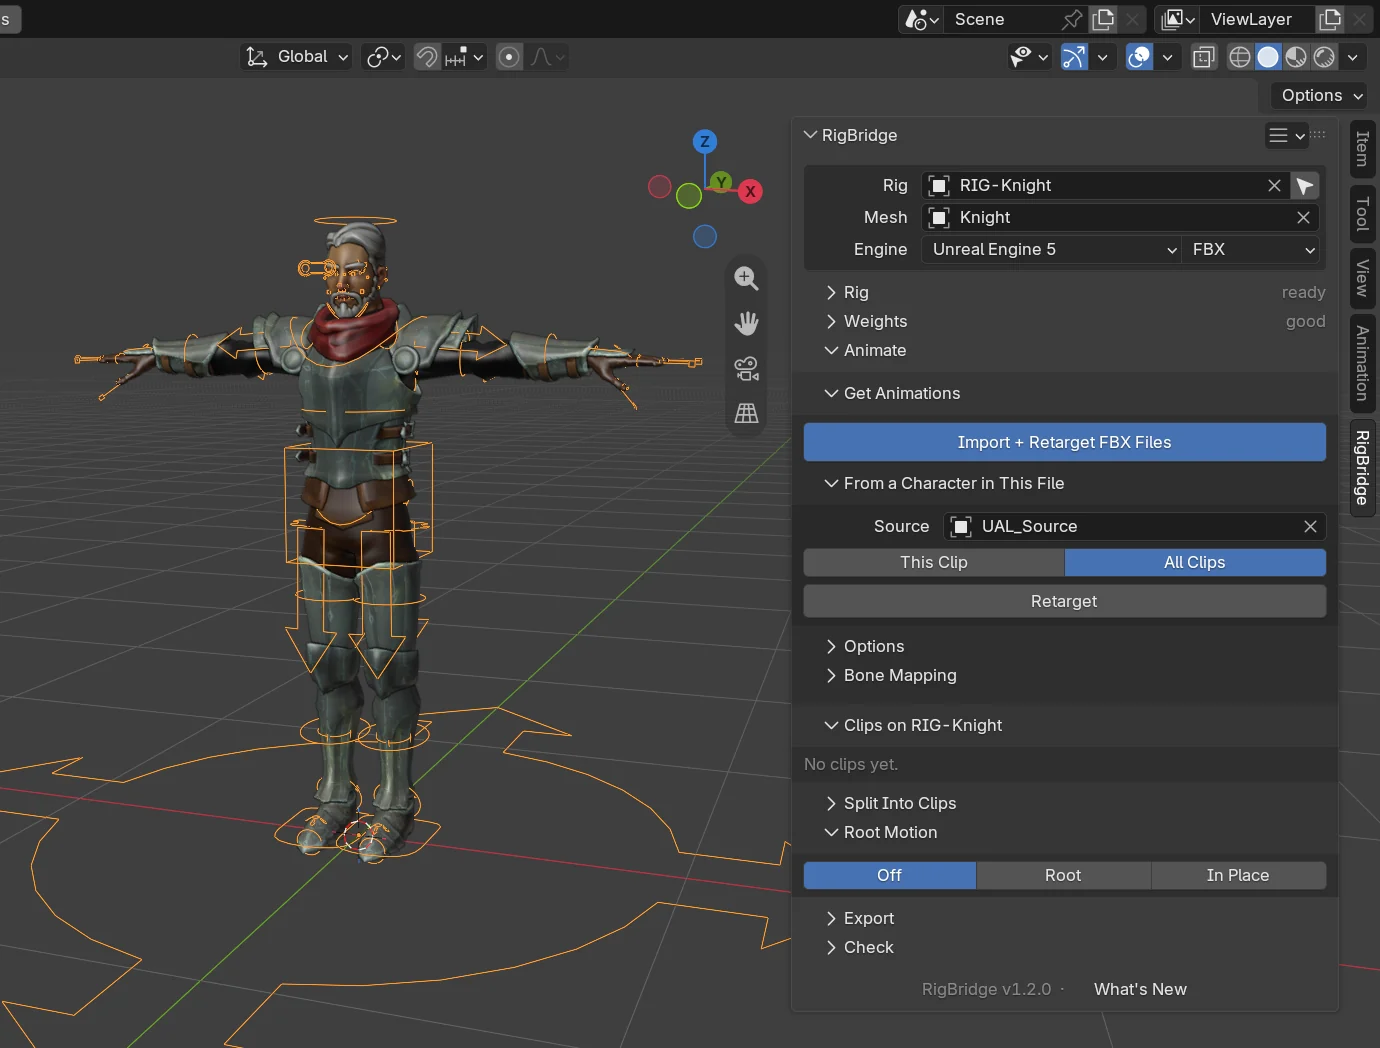Screen dimensions: 1380x1048
Task: Click the hand pan view icon
Action: pos(746,323)
